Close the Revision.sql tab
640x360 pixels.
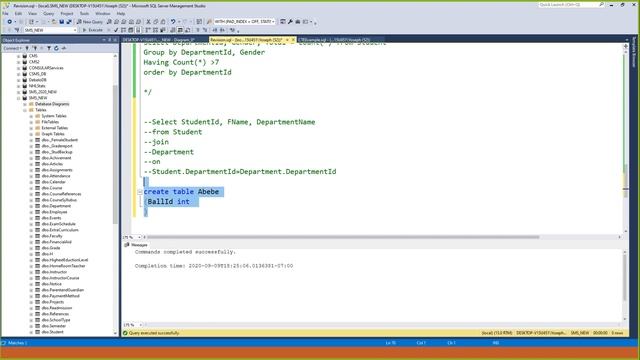point(293,40)
